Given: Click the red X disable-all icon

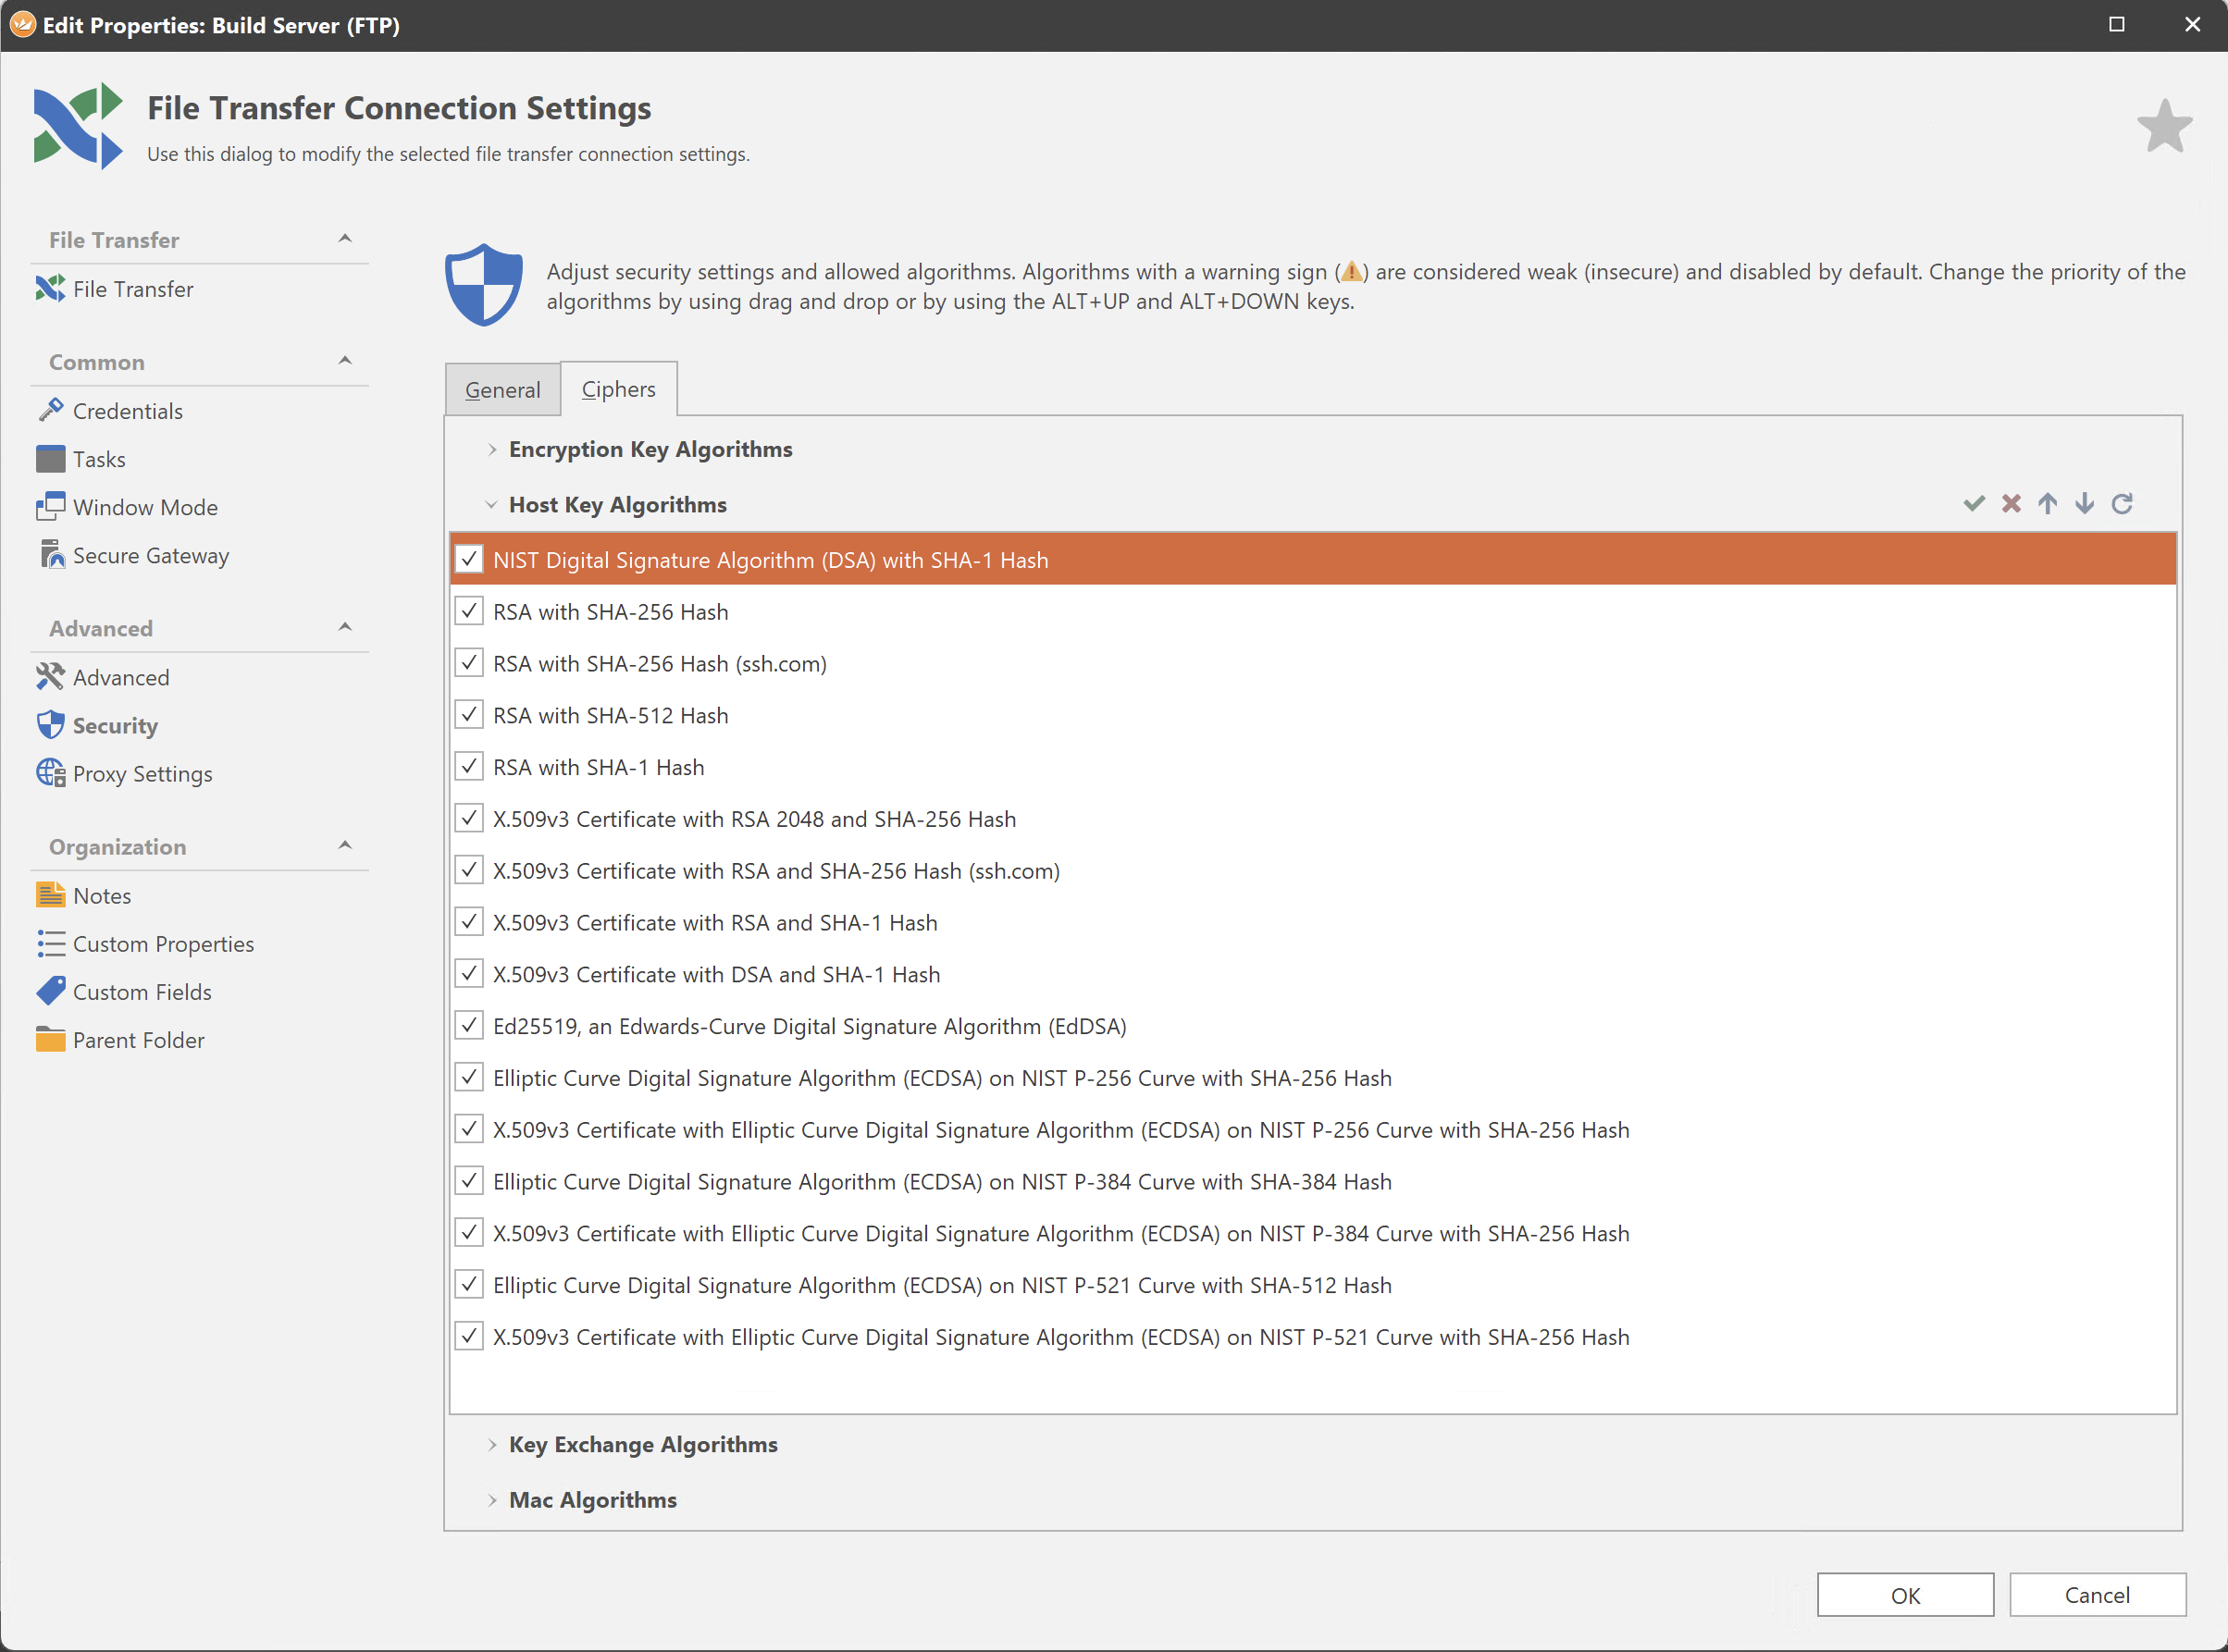Looking at the screenshot, I should pos(2010,503).
